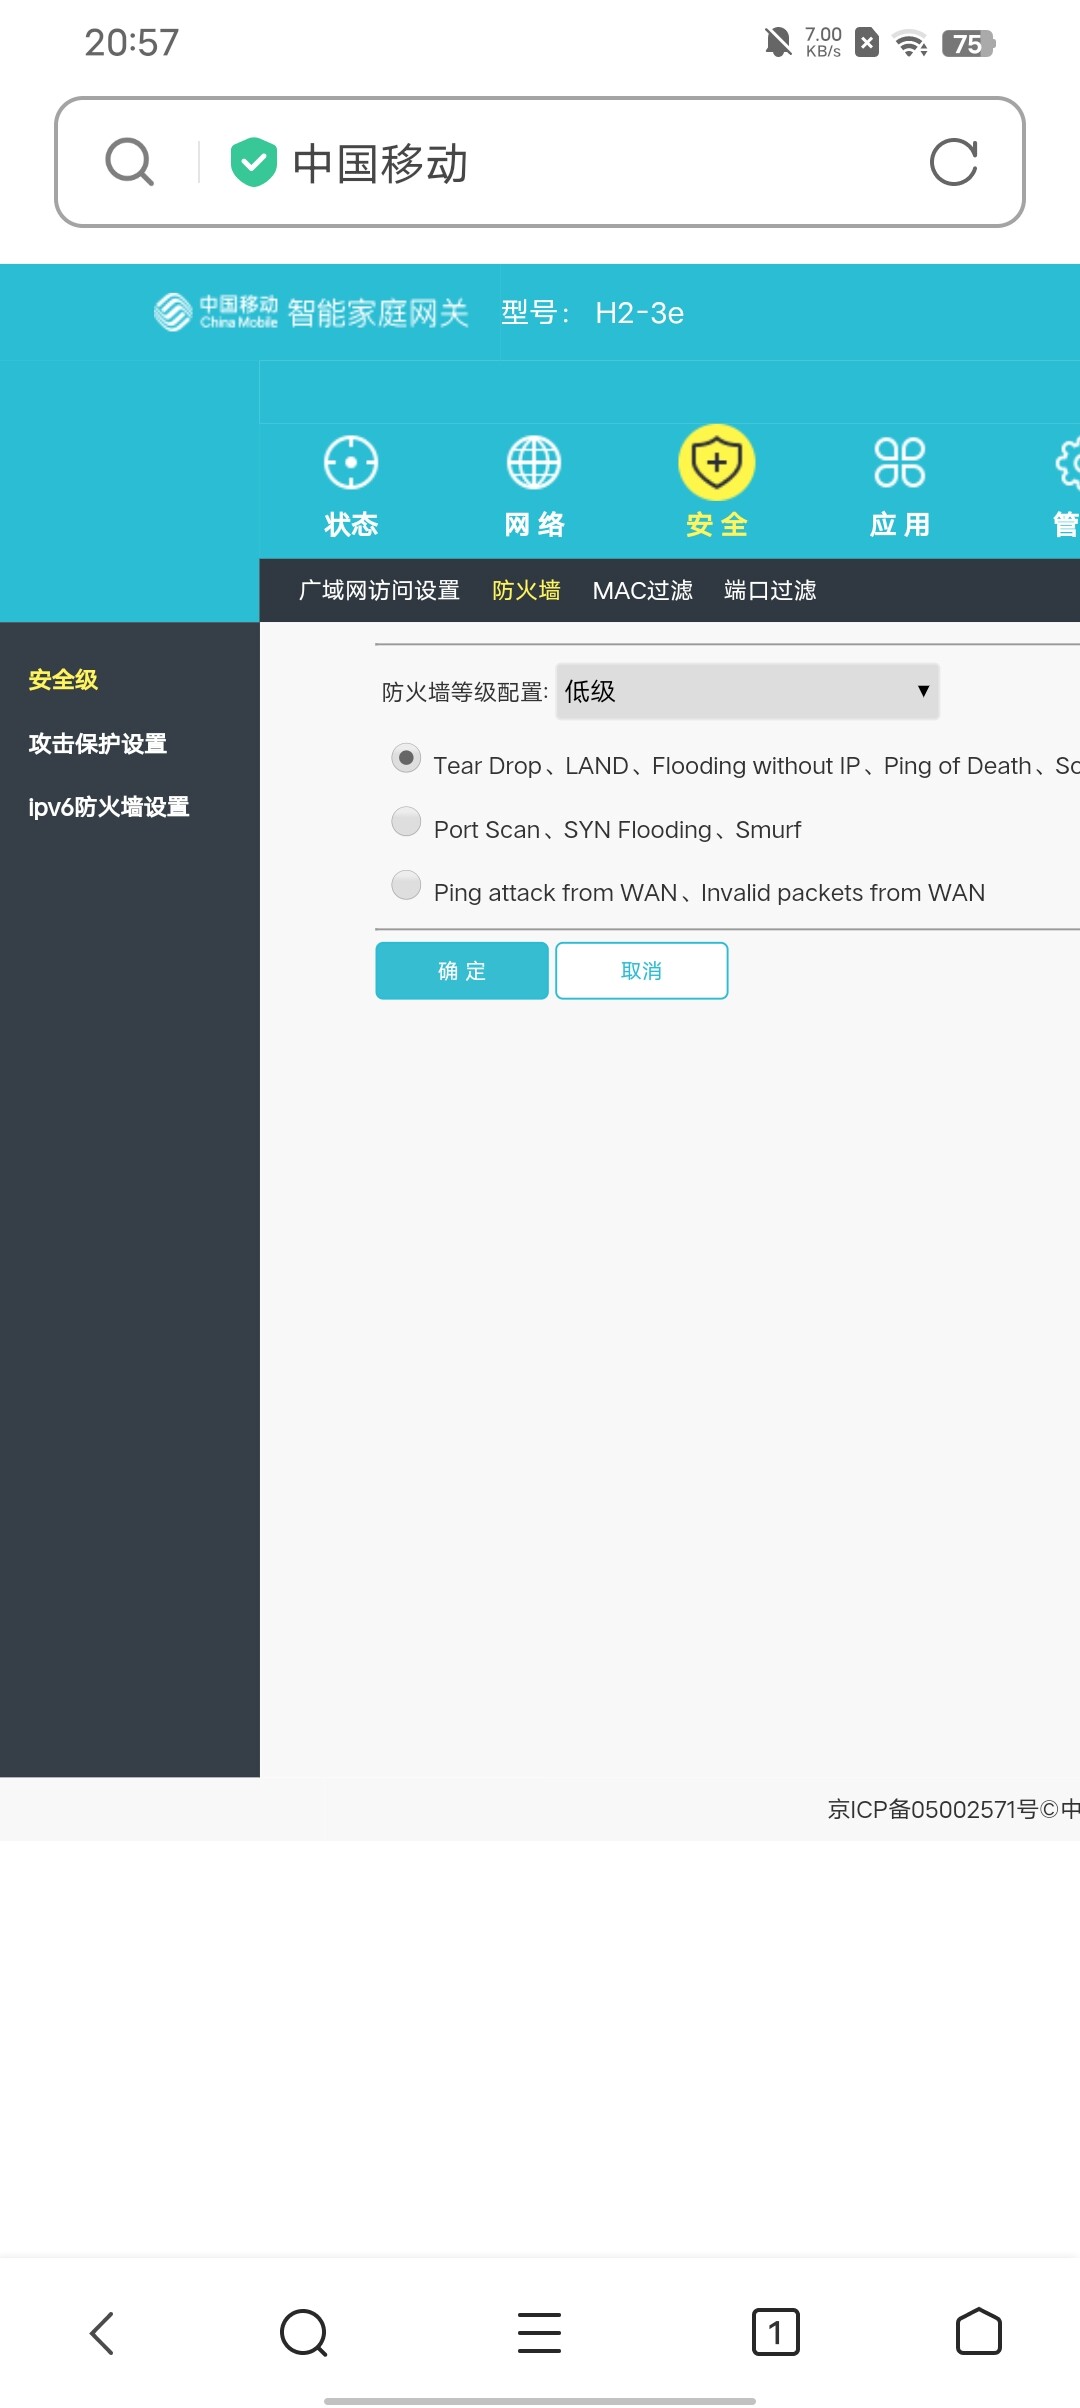
Task: Open browser menu with three lines icon
Action: tap(539, 2332)
